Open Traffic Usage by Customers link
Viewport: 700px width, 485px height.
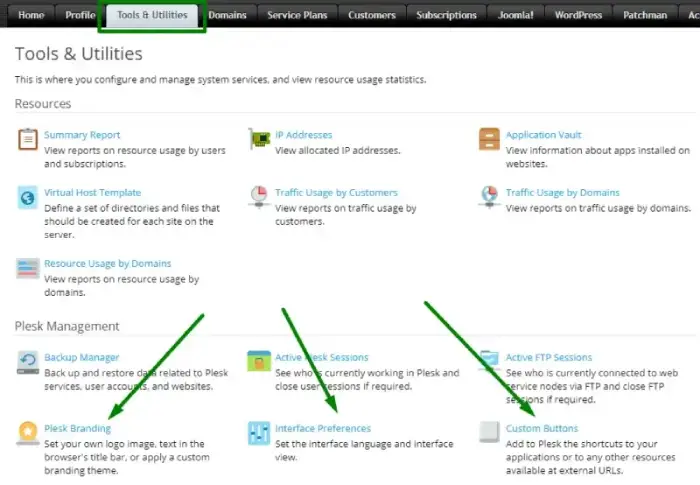(336, 192)
